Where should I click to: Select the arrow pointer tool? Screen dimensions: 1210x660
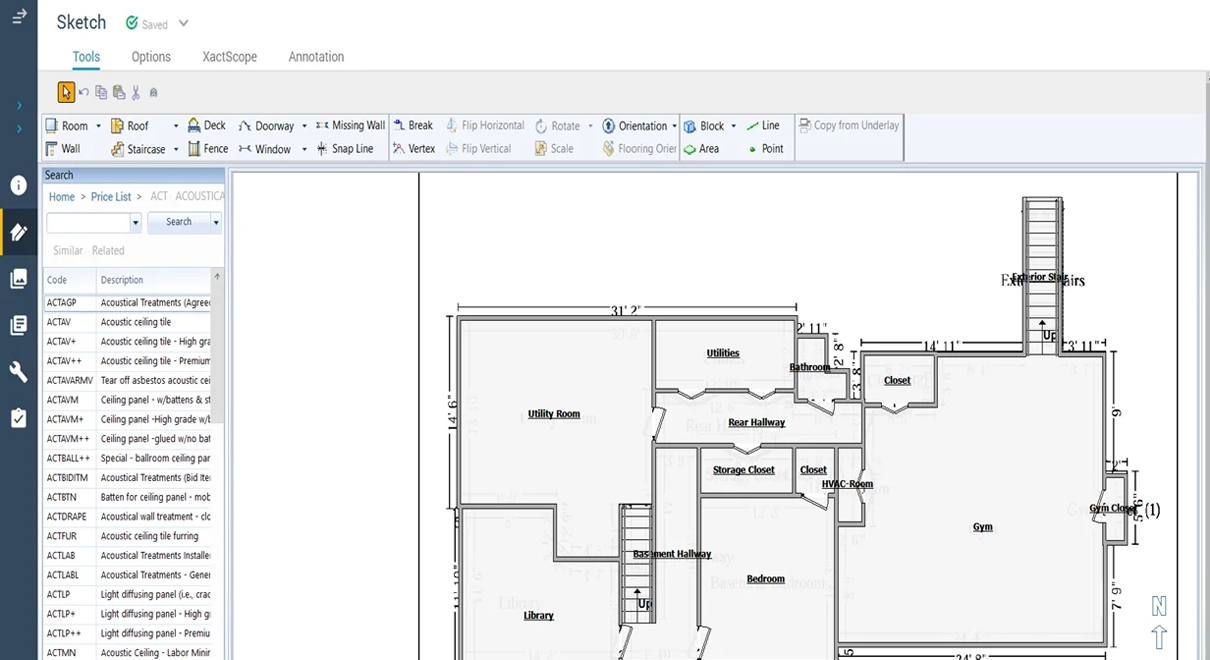(66, 92)
